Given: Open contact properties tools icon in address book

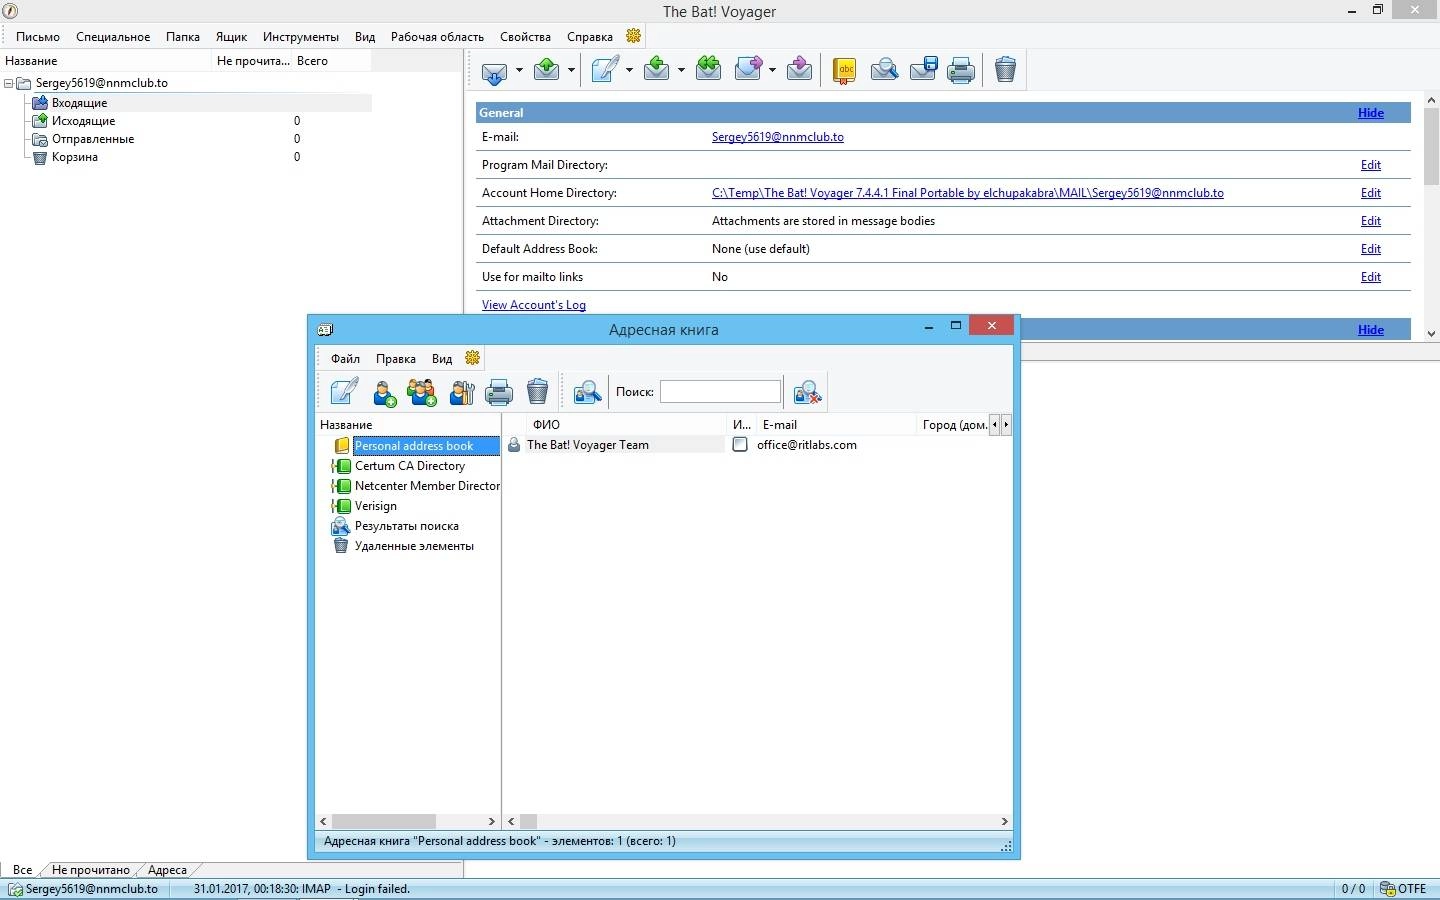Looking at the screenshot, I should [x=461, y=393].
